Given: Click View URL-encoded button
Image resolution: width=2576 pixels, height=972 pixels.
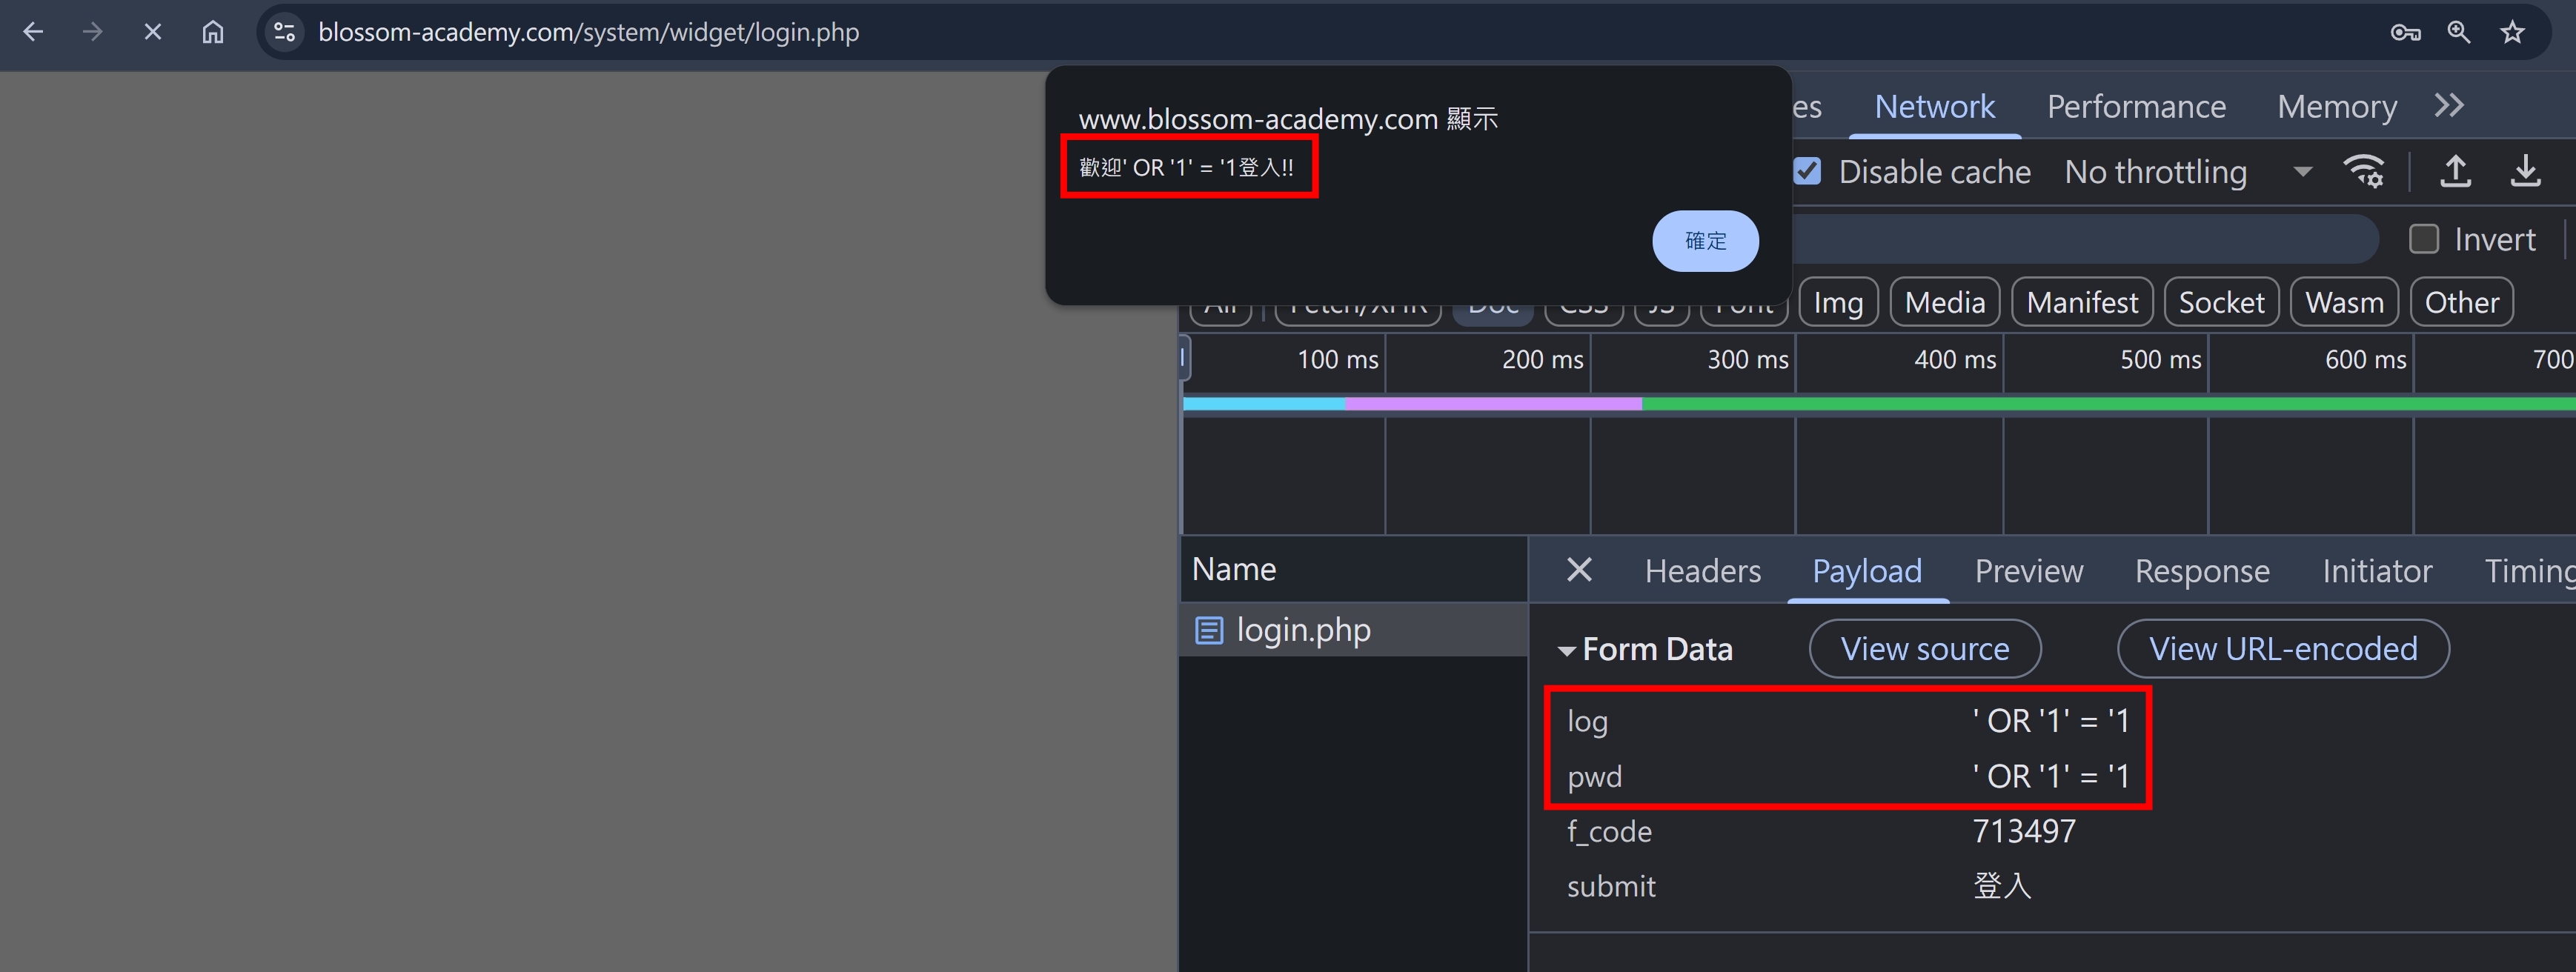Looking at the screenshot, I should [2283, 649].
